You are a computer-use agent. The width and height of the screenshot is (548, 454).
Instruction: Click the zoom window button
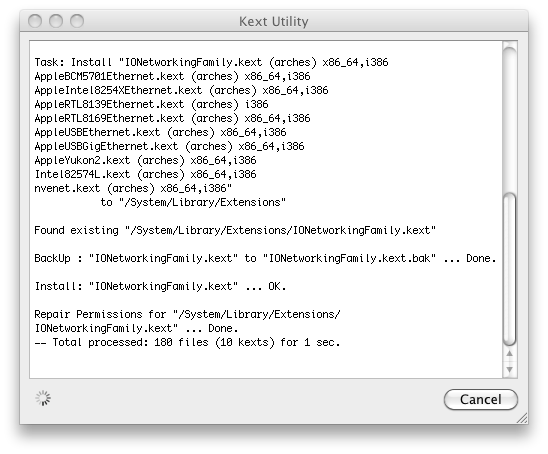(77, 21)
